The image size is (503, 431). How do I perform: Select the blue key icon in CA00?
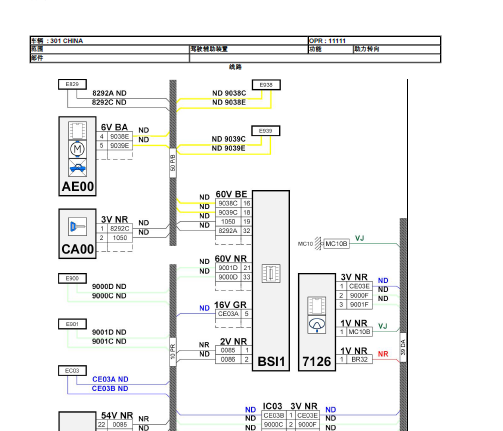[77, 227]
